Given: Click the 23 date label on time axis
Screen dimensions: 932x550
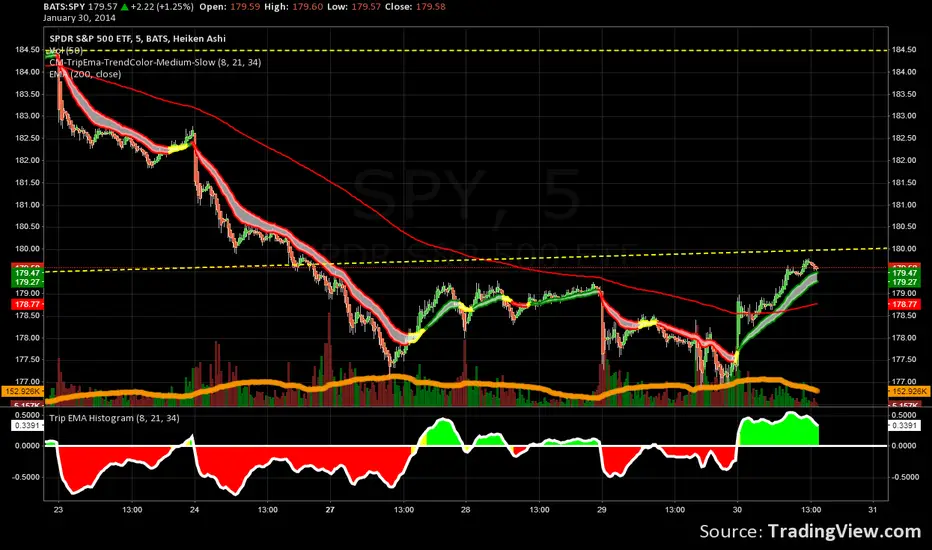Looking at the screenshot, I should pos(58,510).
